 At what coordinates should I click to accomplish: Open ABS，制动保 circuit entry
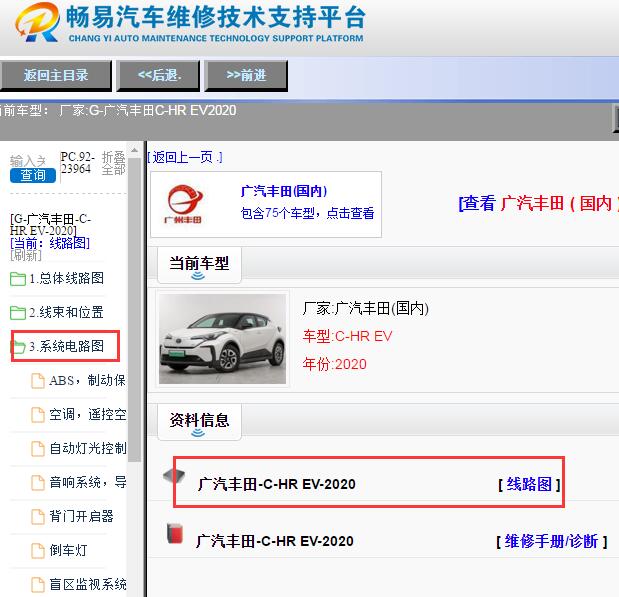click(x=87, y=380)
